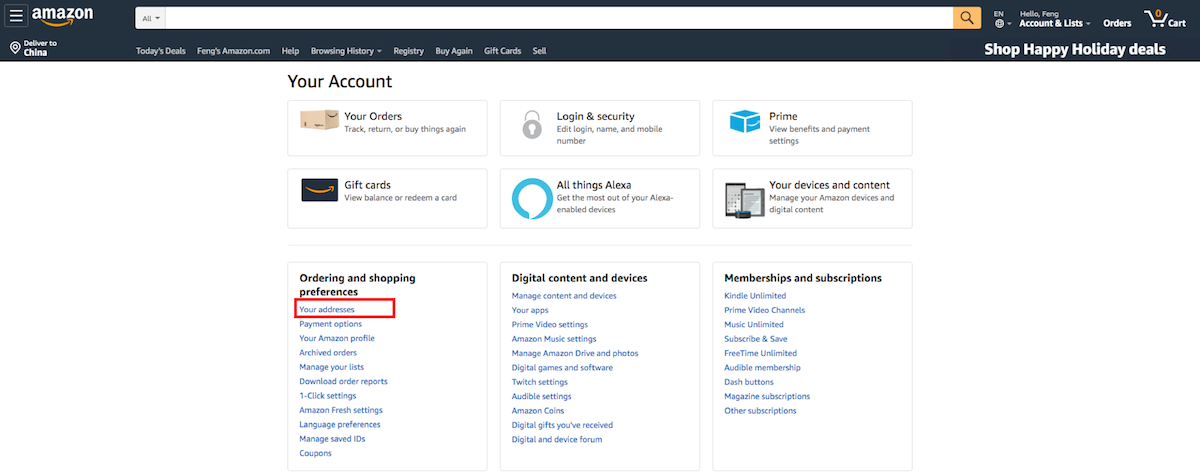Open Manage Amazon Drive and photos link
1200x476 pixels.
(575, 353)
